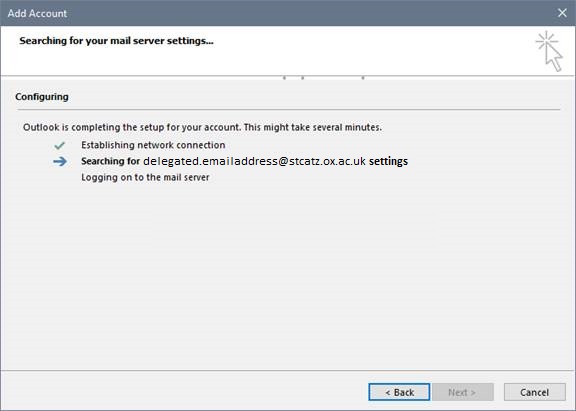Select the Establishing network connection step

tap(153, 145)
